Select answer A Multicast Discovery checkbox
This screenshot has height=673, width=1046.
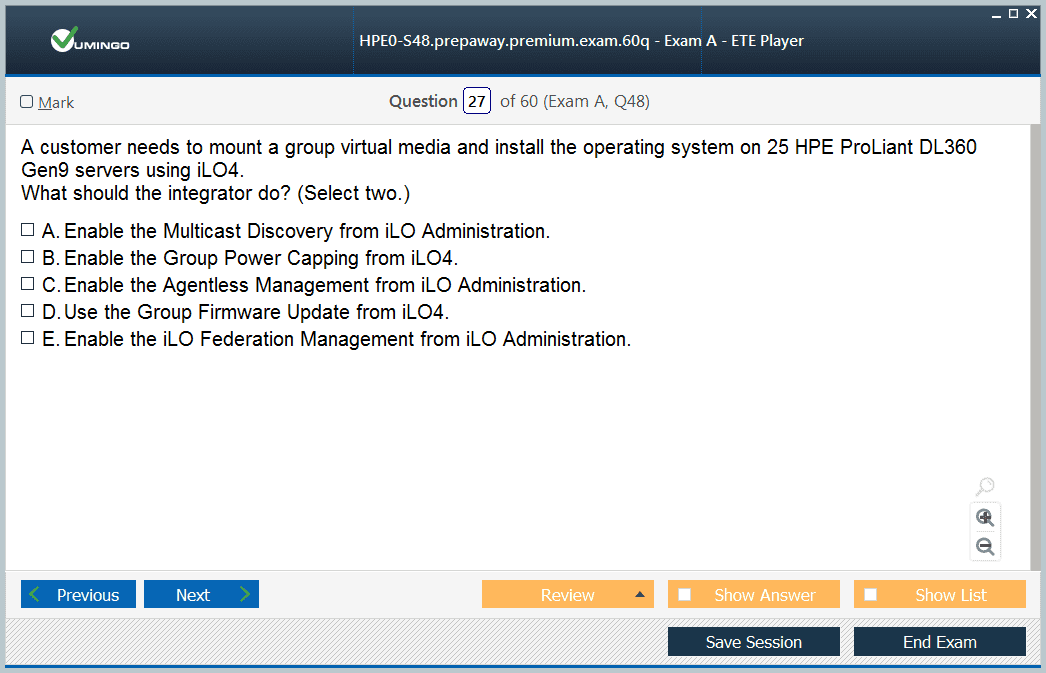pyautogui.click(x=28, y=231)
